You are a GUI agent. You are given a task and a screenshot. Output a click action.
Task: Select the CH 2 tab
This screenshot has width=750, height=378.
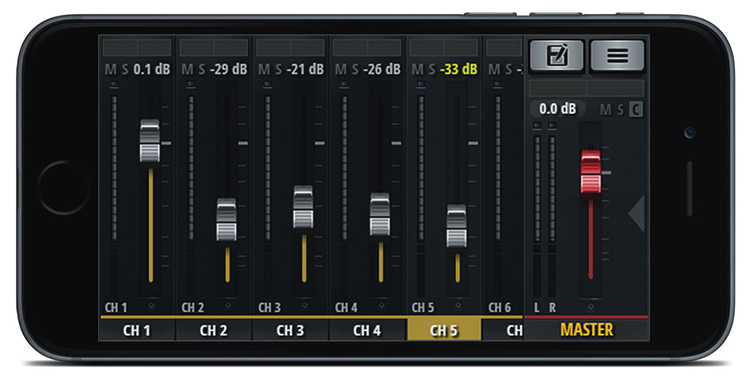click(x=214, y=331)
